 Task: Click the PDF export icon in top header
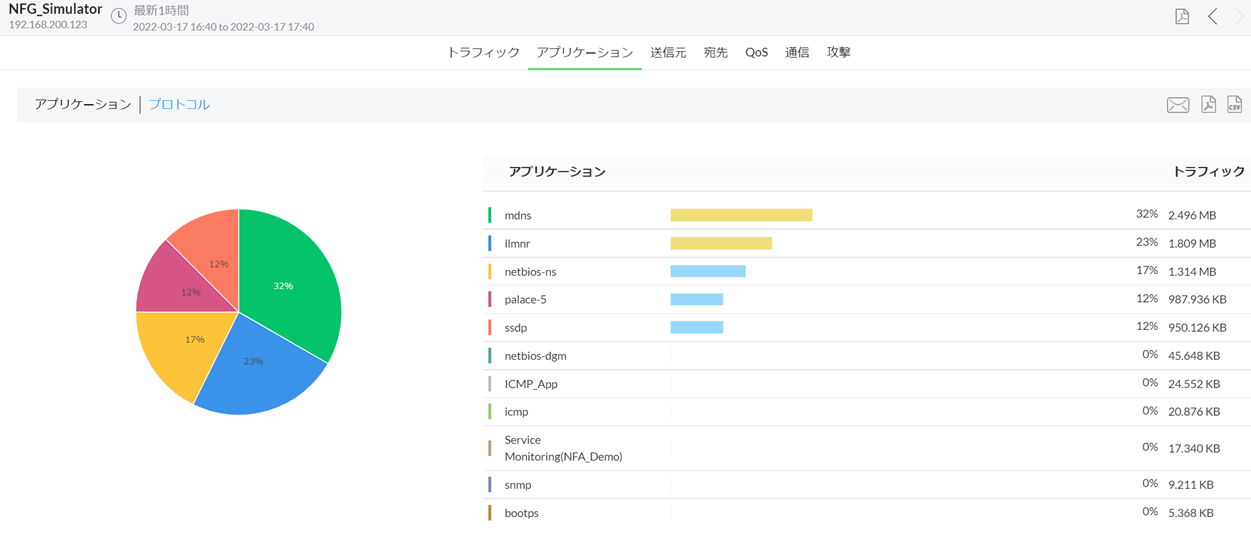(1182, 16)
